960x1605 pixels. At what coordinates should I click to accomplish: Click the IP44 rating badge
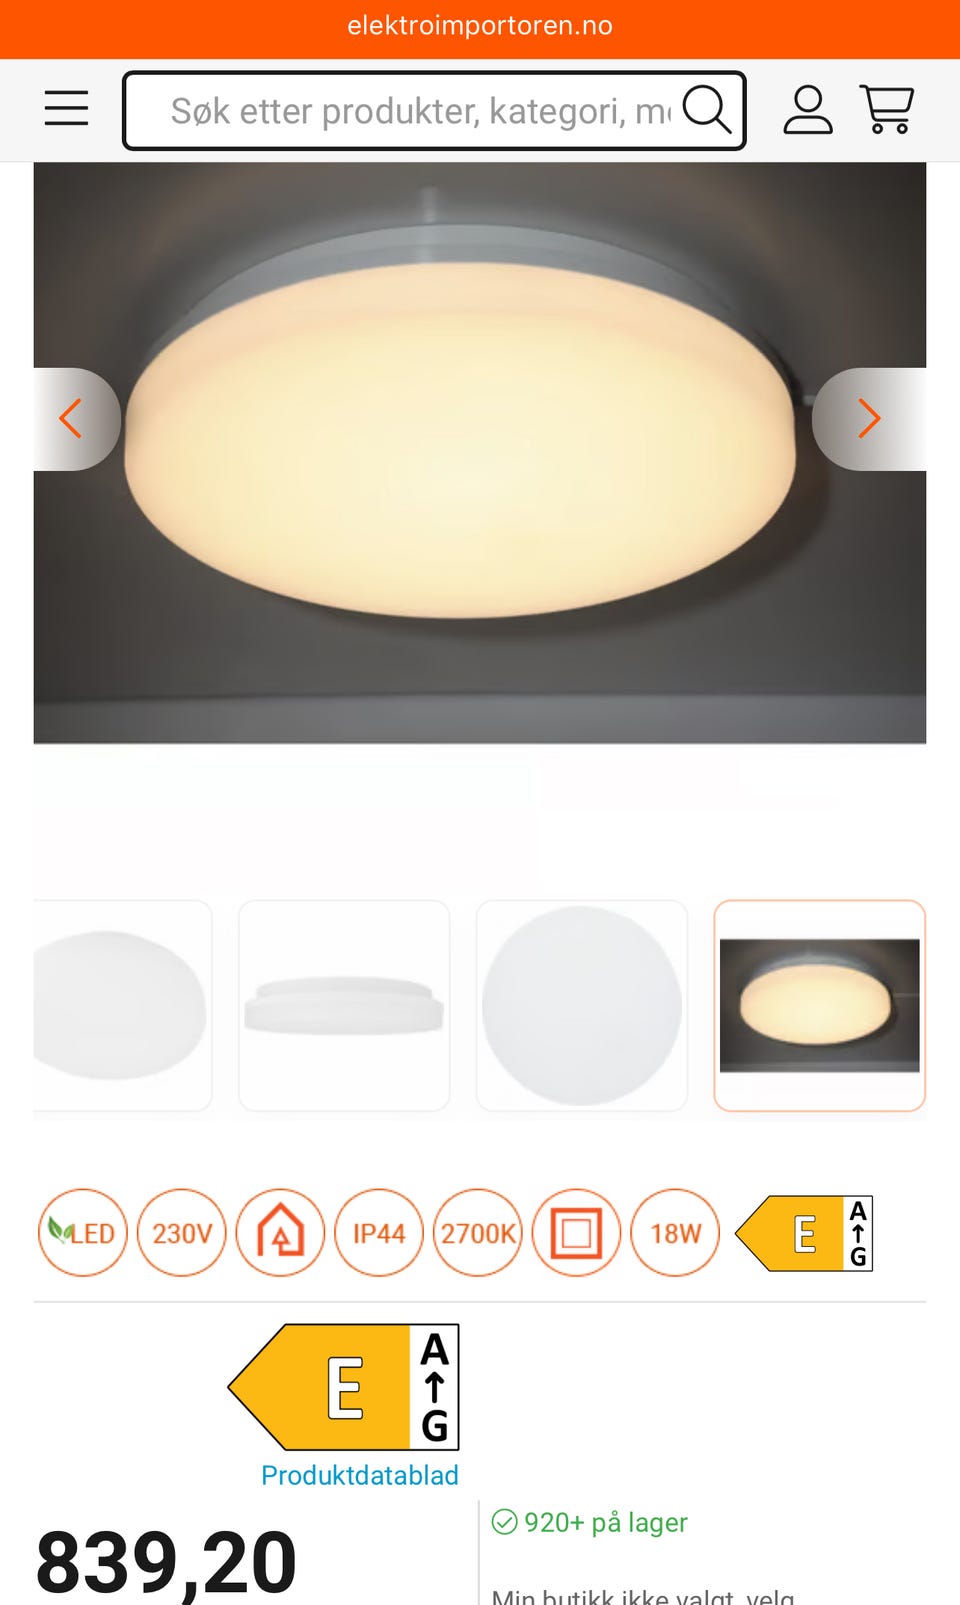click(x=379, y=1232)
